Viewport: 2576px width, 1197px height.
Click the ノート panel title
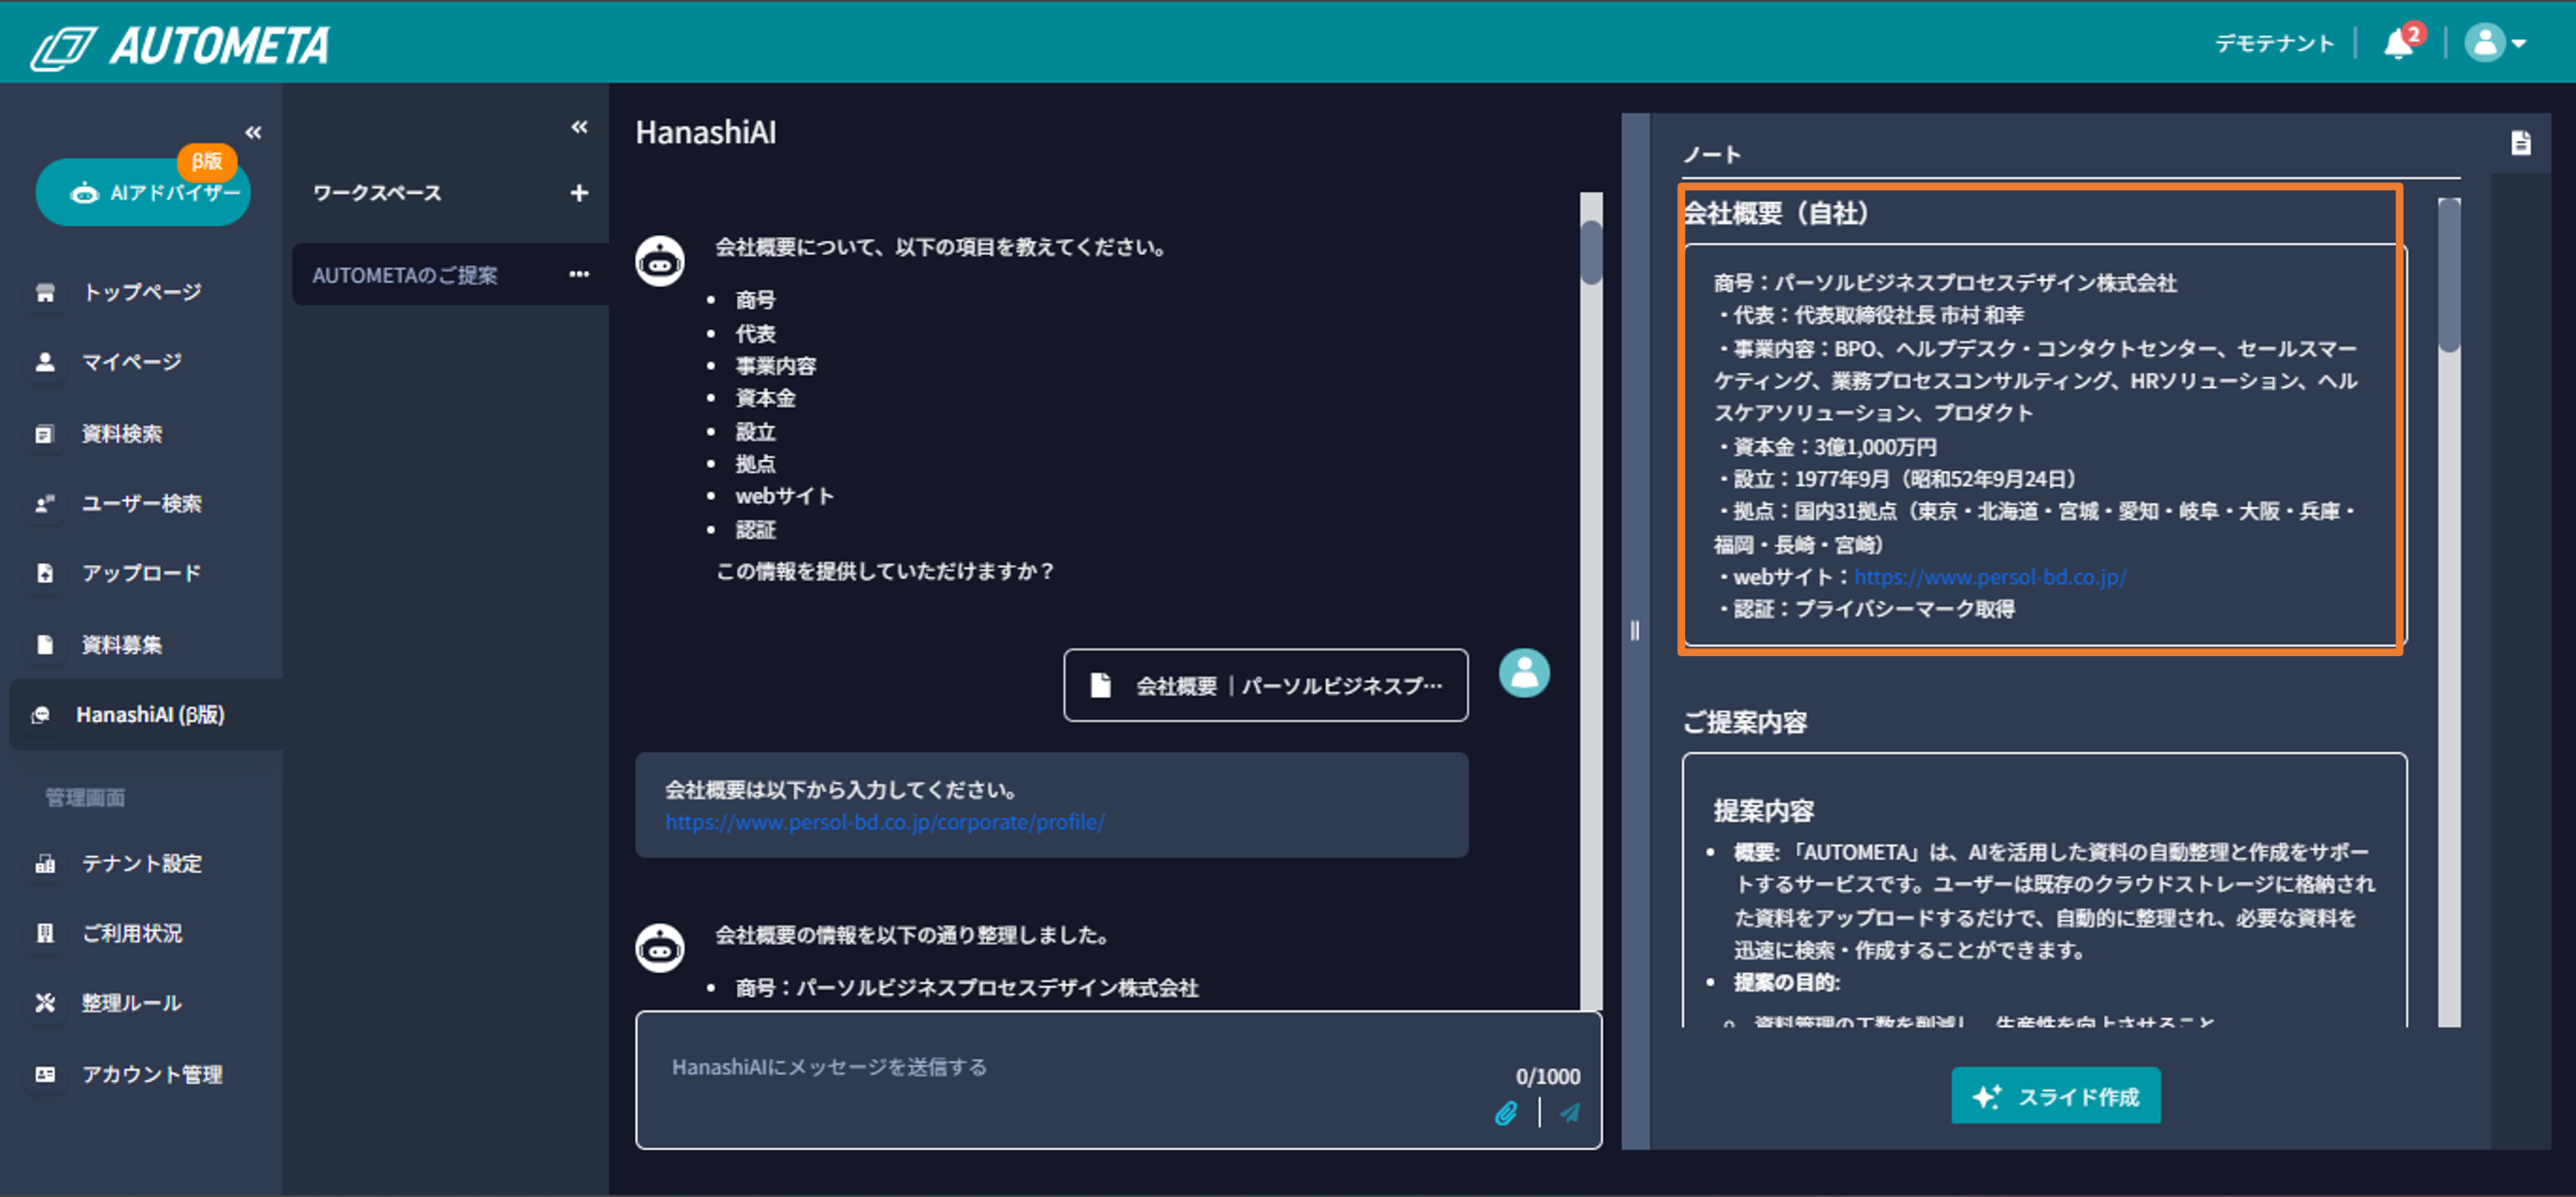tap(1712, 155)
